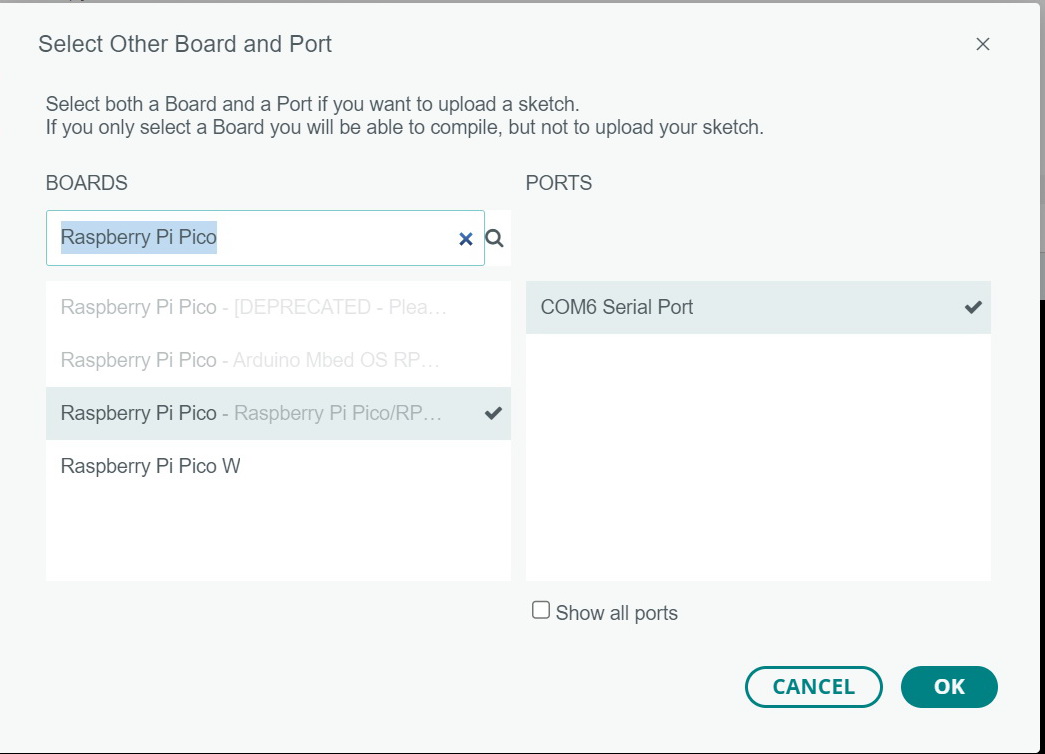Enable the Show all ports checkbox
This screenshot has height=754, width=1045.
click(x=540, y=610)
